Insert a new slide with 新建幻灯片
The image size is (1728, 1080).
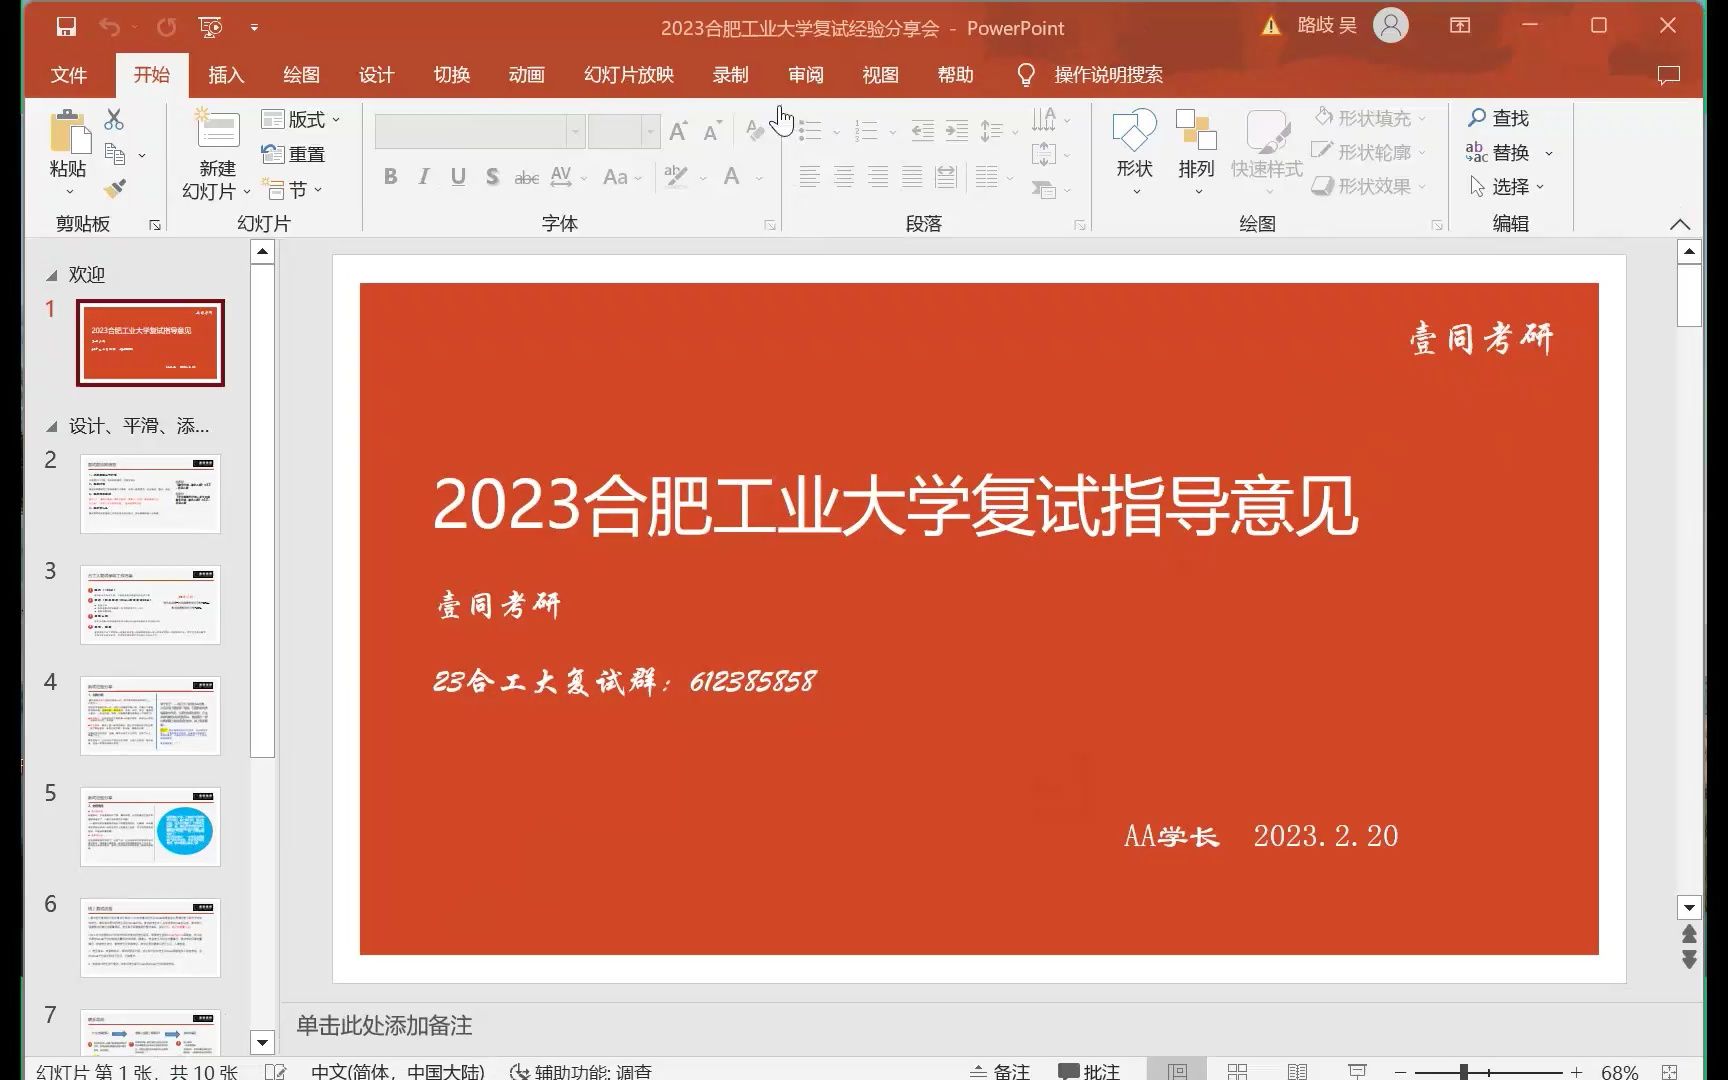click(216, 153)
